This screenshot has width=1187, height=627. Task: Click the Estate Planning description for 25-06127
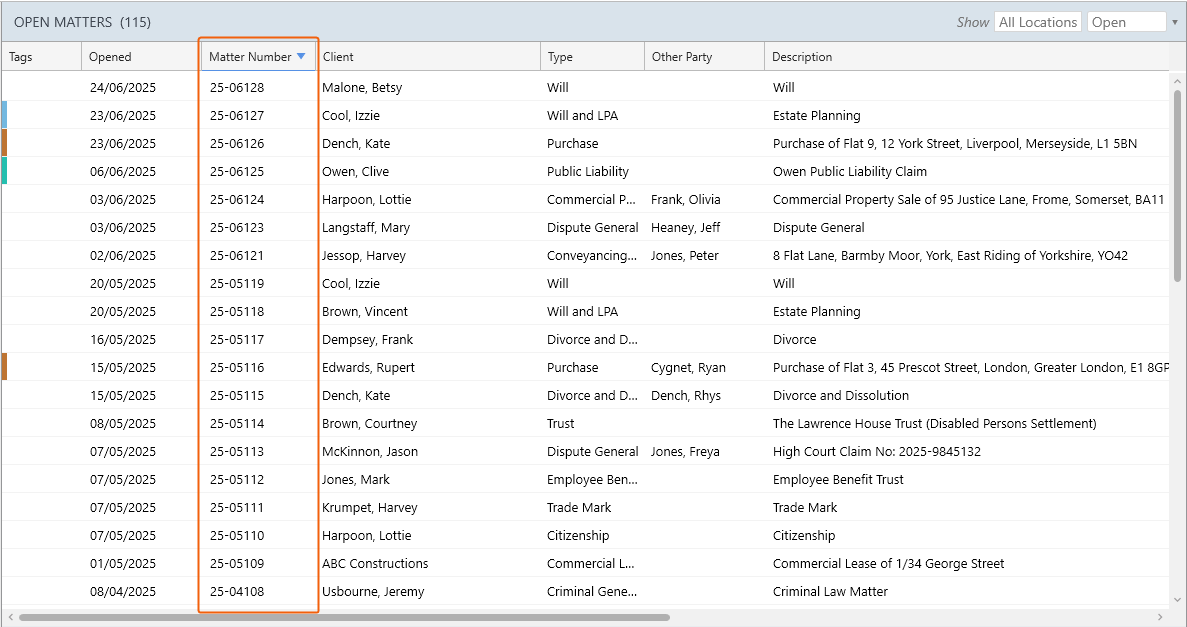[816, 115]
